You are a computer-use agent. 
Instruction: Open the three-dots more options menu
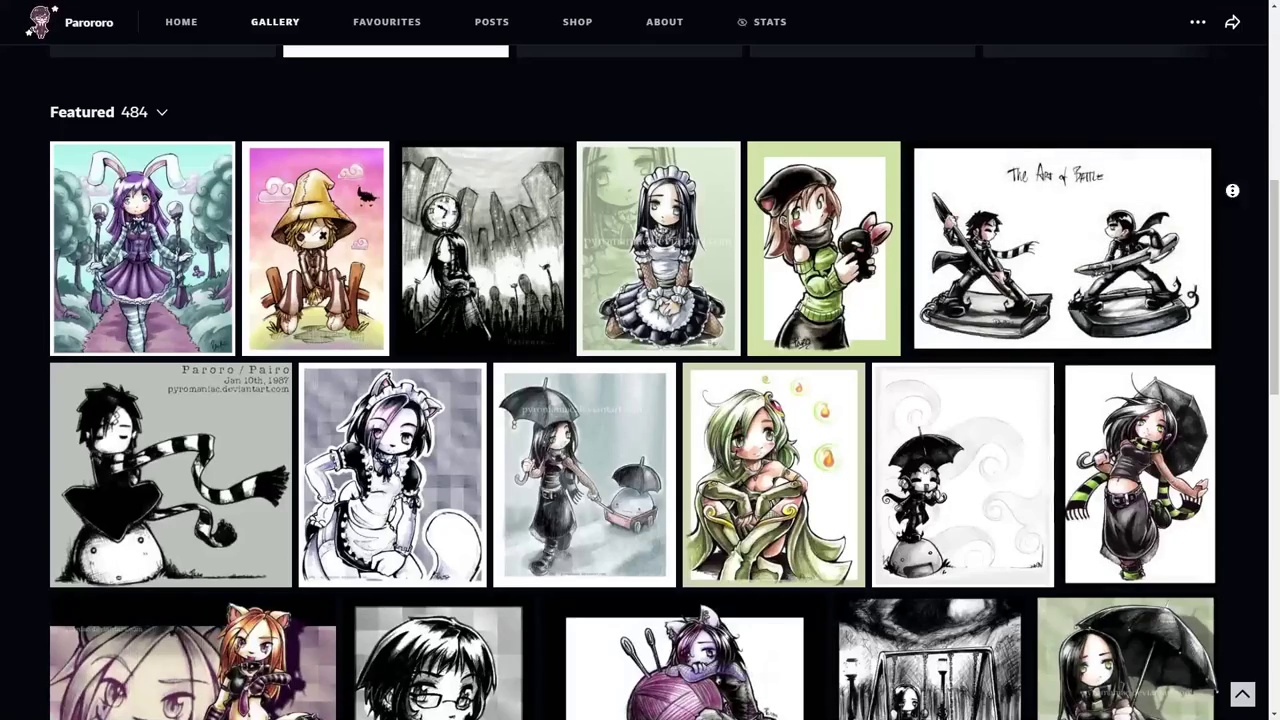click(x=1197, y=22)
